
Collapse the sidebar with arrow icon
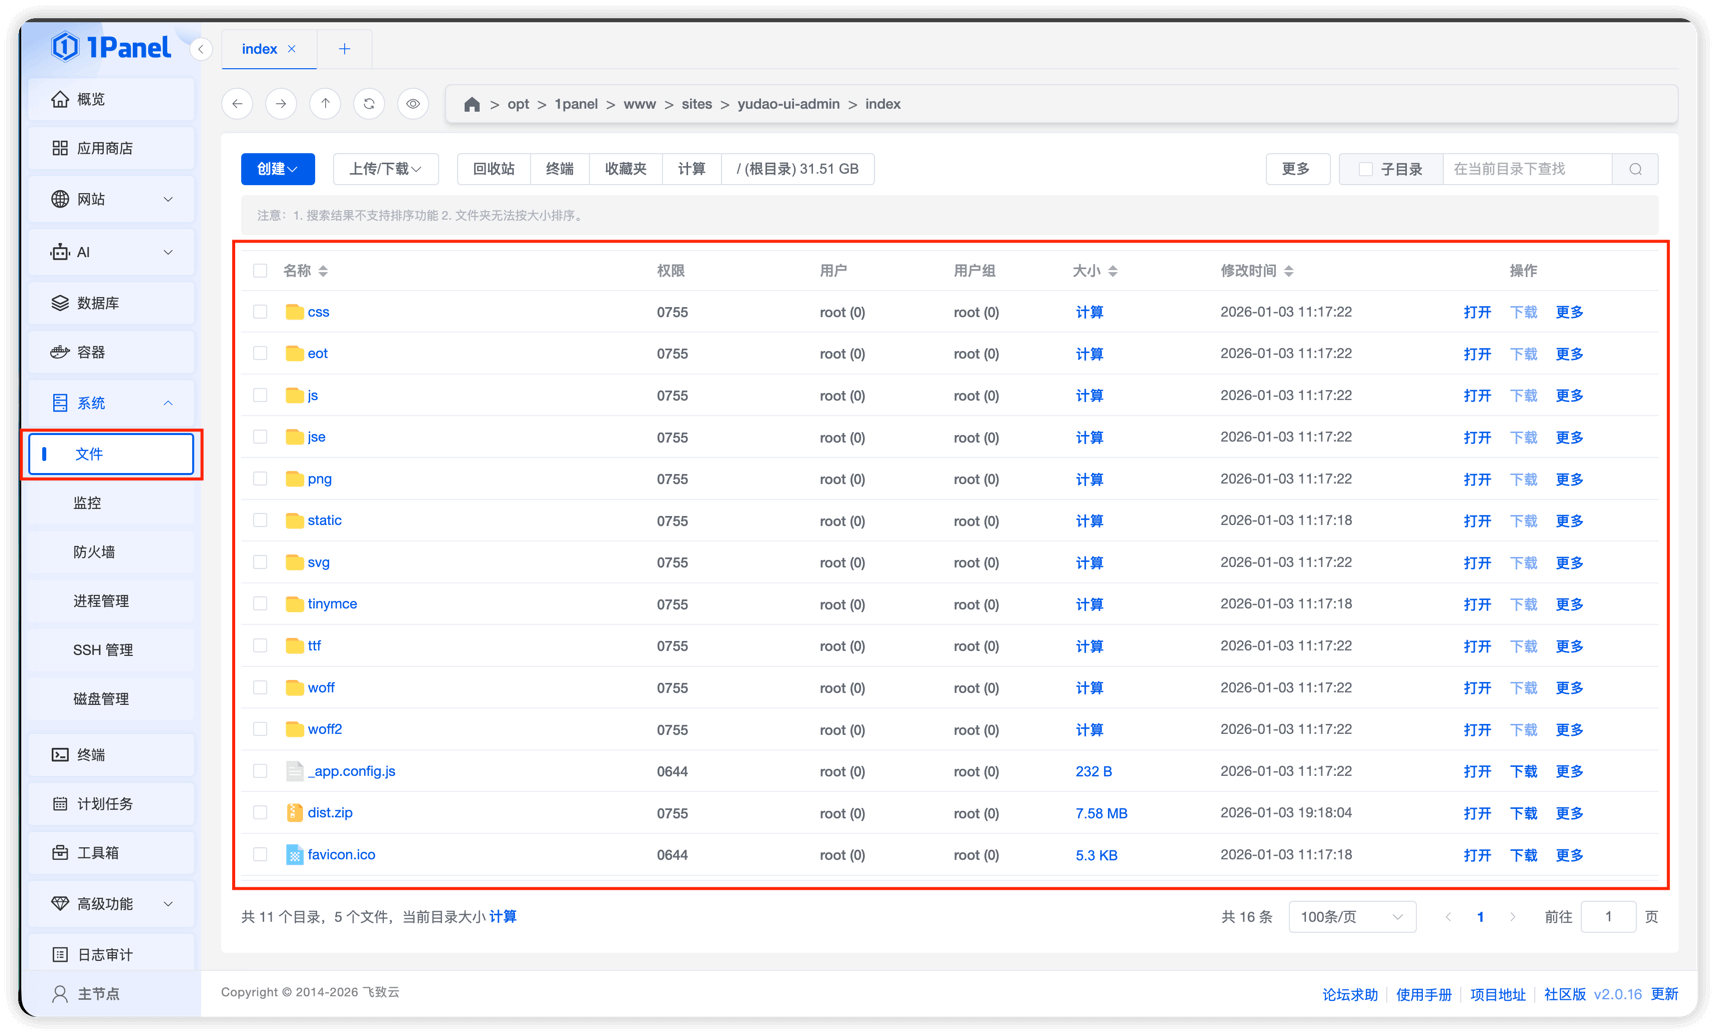click(201, 49)
